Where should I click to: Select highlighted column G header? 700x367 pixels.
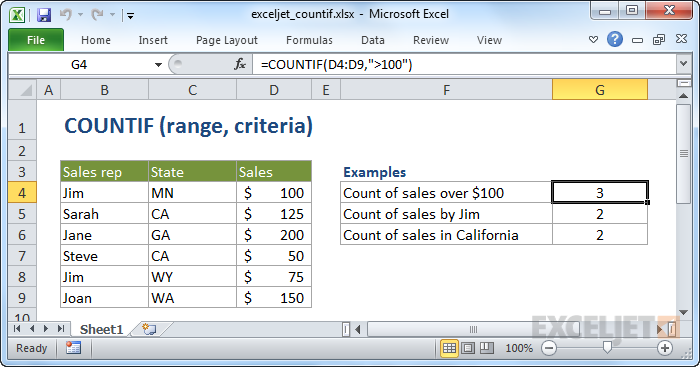coord(600,90)
